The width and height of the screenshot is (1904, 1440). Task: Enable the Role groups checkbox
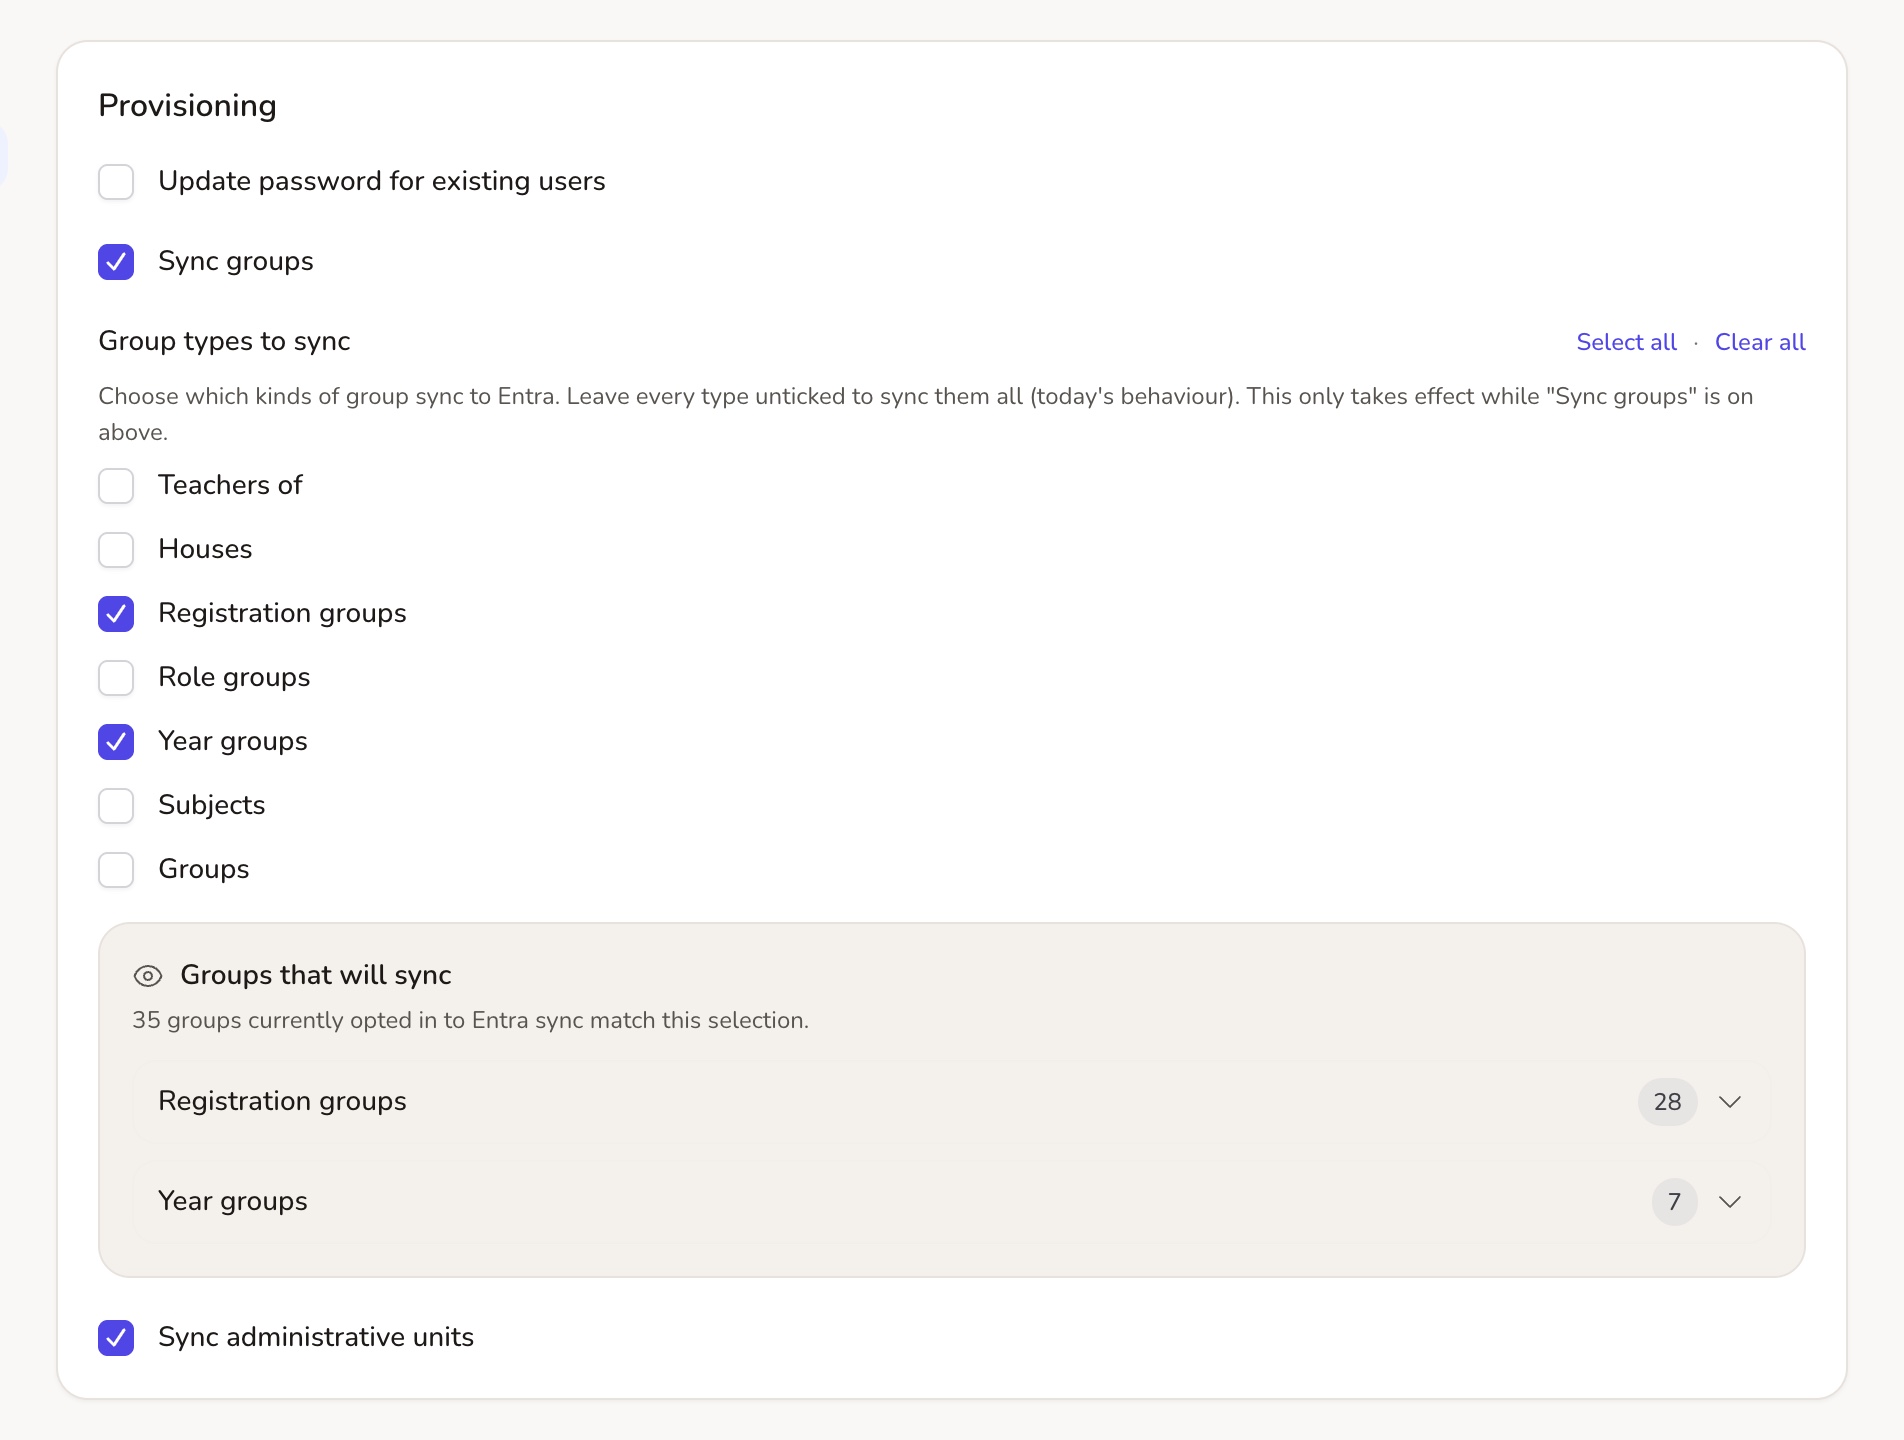click(x=116, y=678)
